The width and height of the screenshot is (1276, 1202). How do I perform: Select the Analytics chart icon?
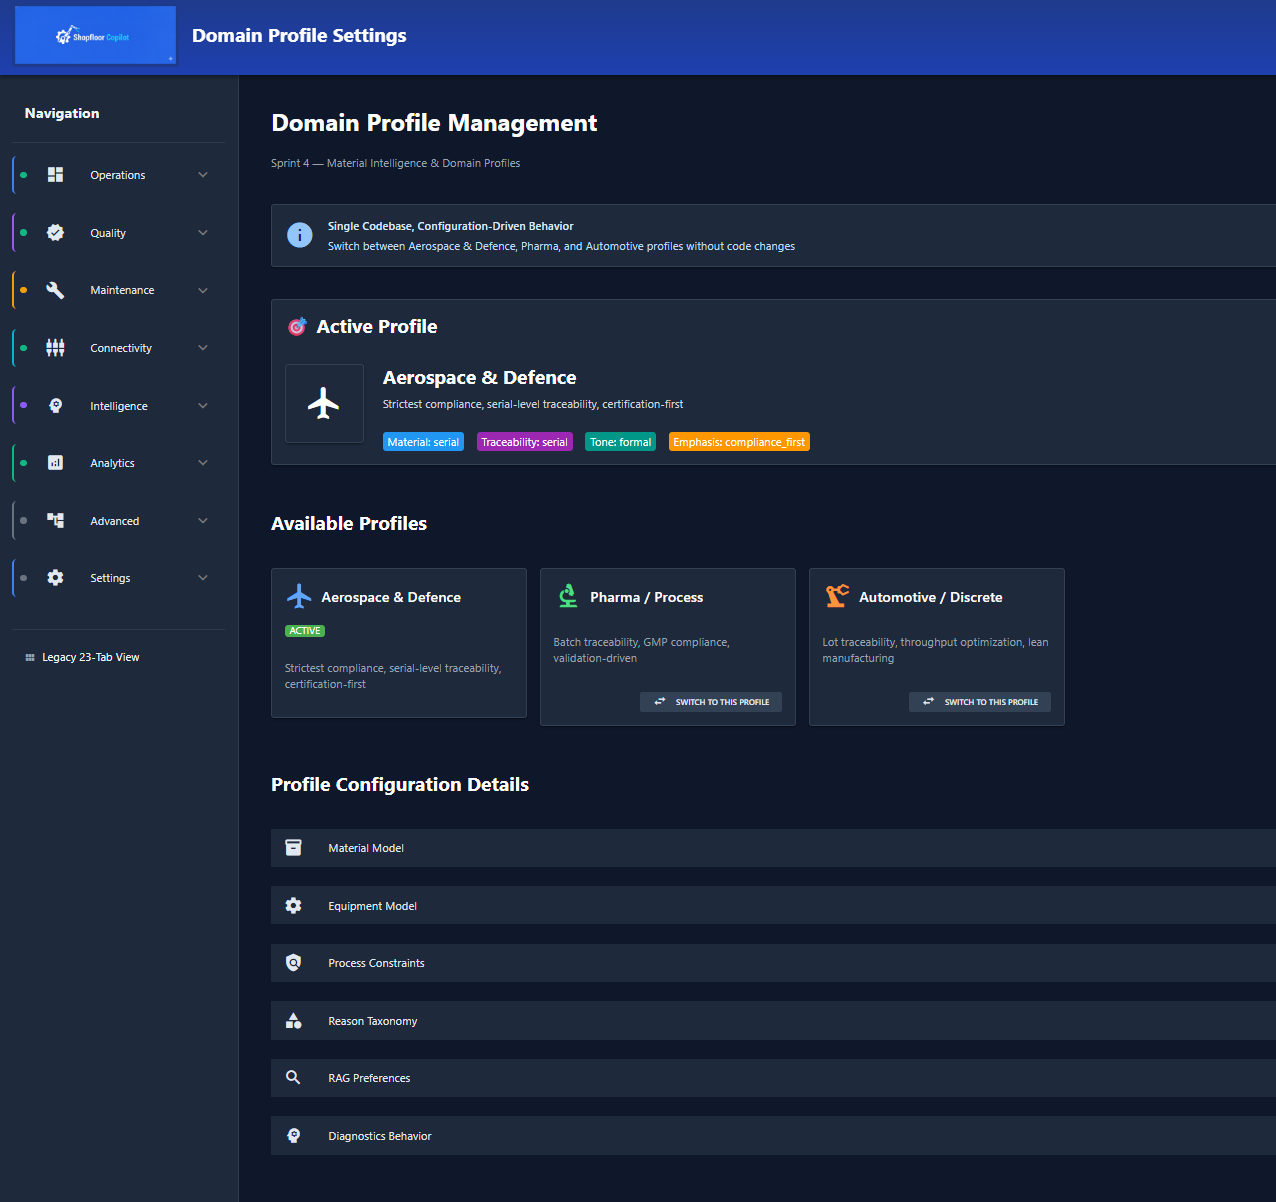point(55,463)
